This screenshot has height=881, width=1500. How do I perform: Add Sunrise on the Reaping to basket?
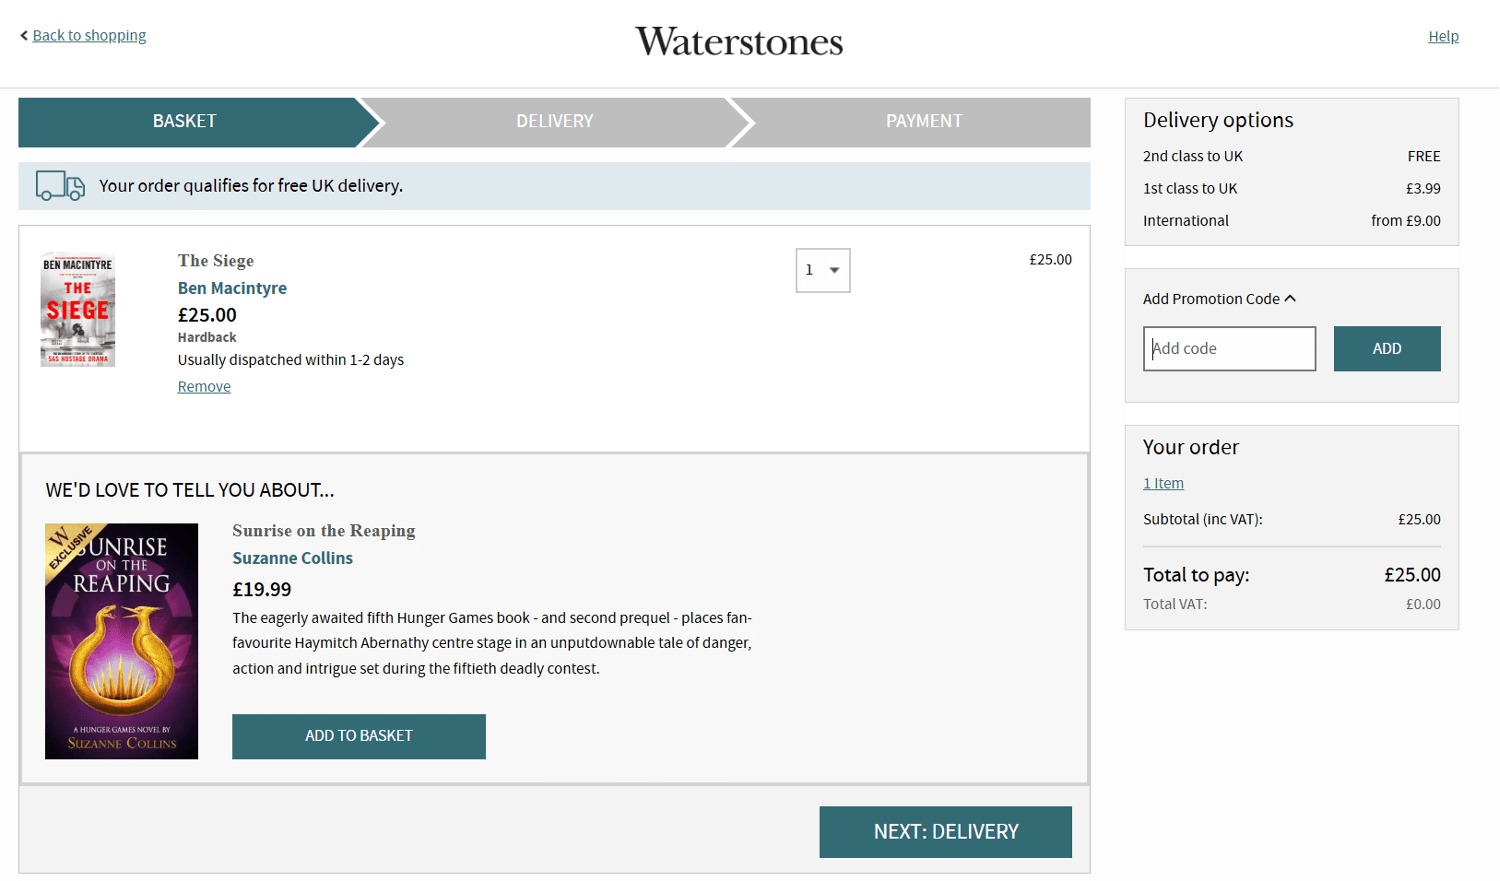point(359,736)
